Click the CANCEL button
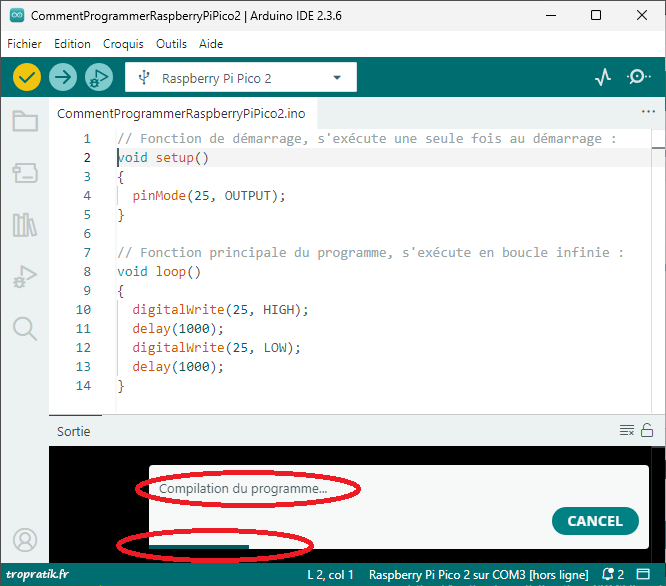The width and height of the screenshot is (666, 586). pos(595,521)
